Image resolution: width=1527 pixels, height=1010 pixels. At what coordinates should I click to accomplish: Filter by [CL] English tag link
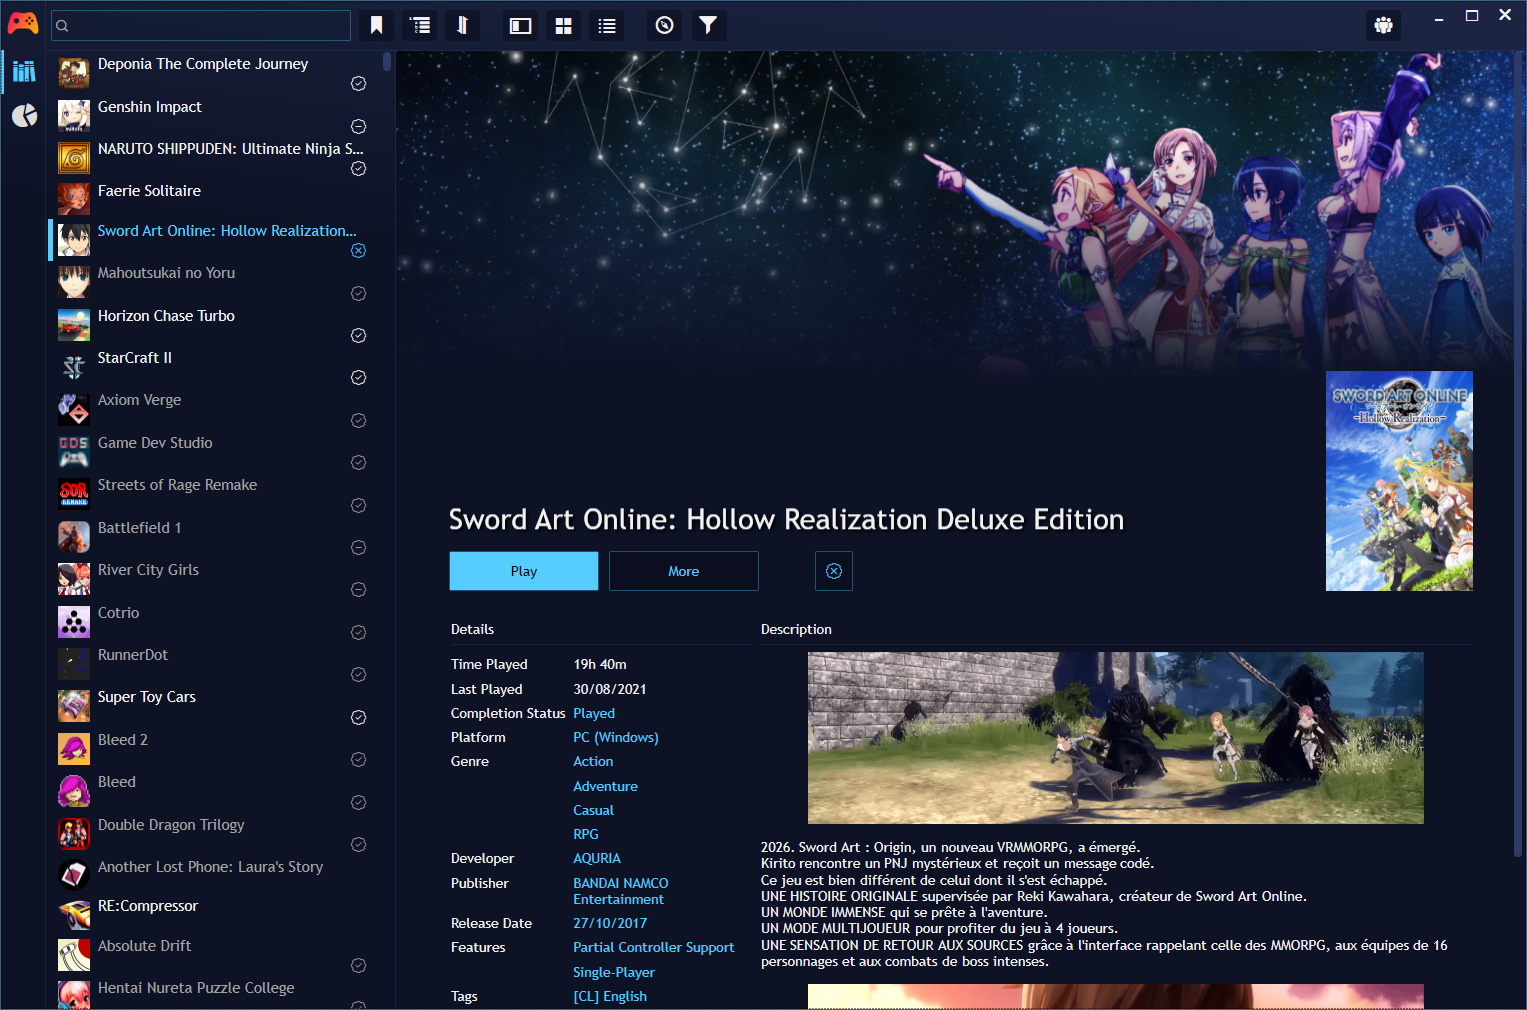[610, 996]
